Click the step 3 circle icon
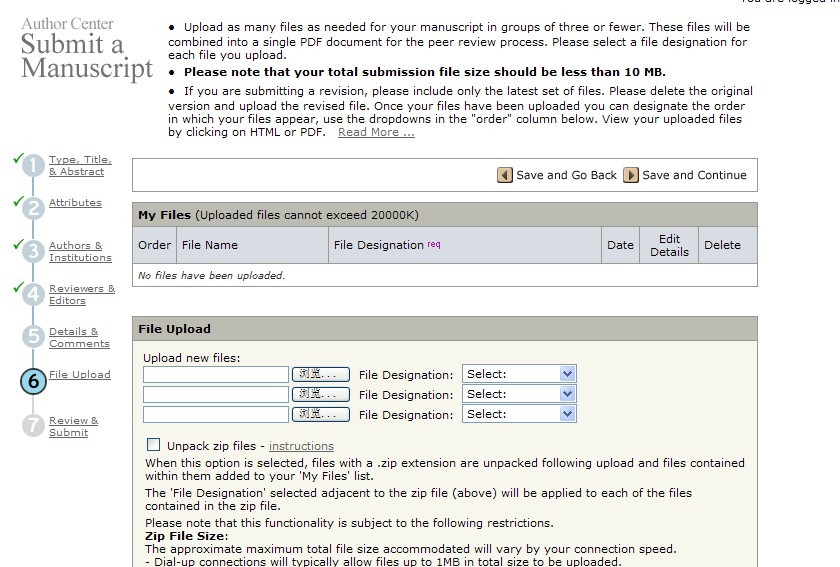 click(x=33, y=252)
